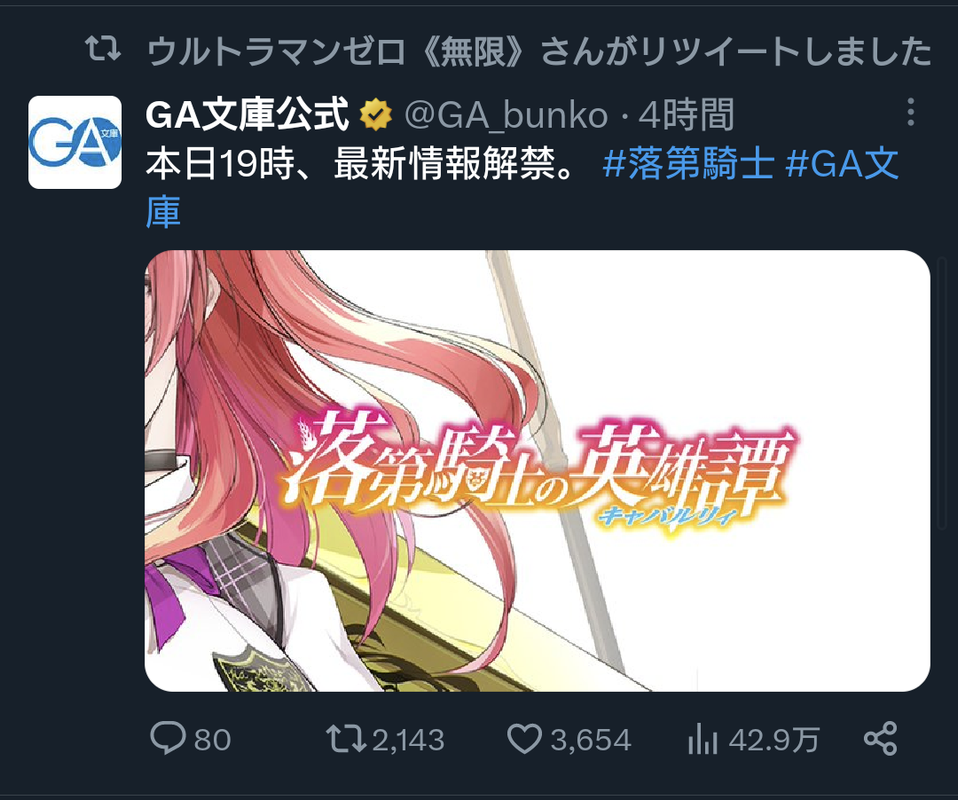The height and width of the screenshot is (800, 958).
Task: Click the small retweet indicator icon at top
Action: point(103,50)
